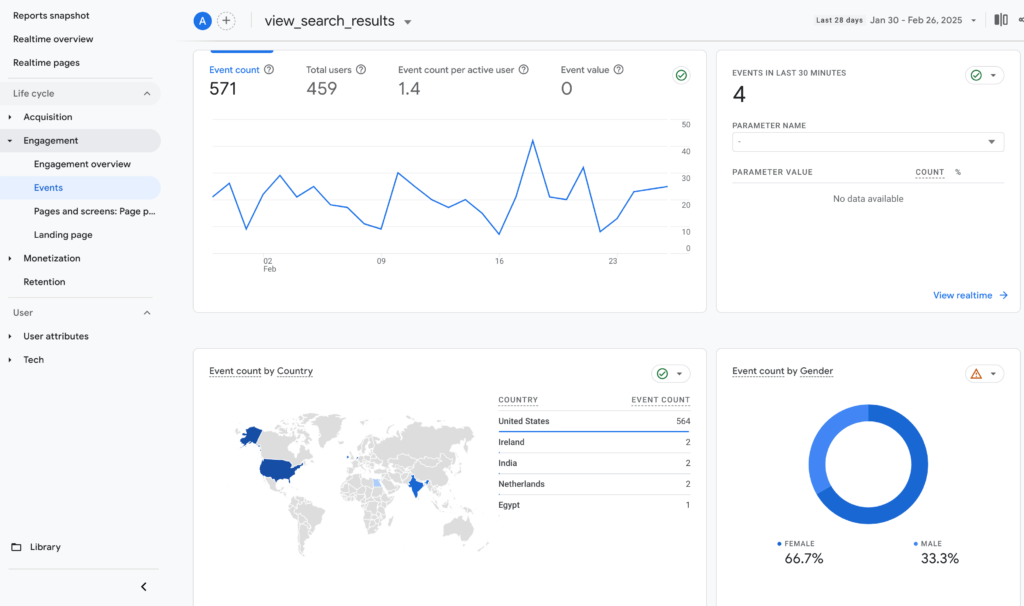This screenshot has height=606, width=1024.
Task: Open the view_search_results event dropdown
Action: [x=407, y=22]
